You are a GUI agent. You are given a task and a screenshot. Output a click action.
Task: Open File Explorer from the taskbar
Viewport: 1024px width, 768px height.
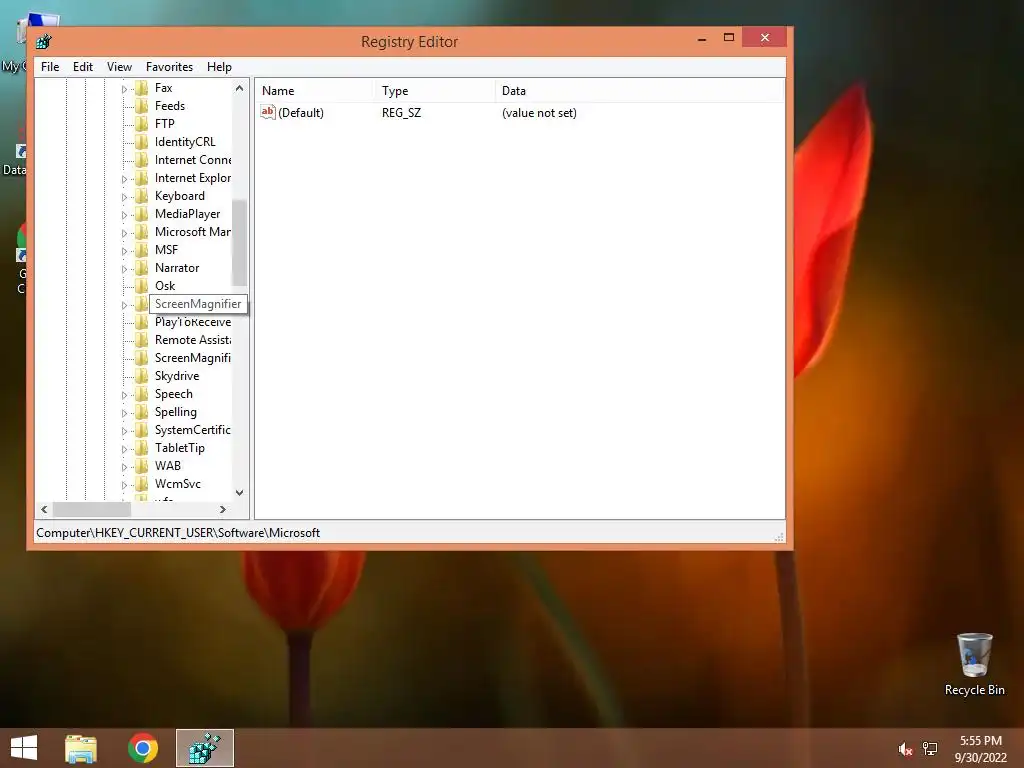coord(80,748)
